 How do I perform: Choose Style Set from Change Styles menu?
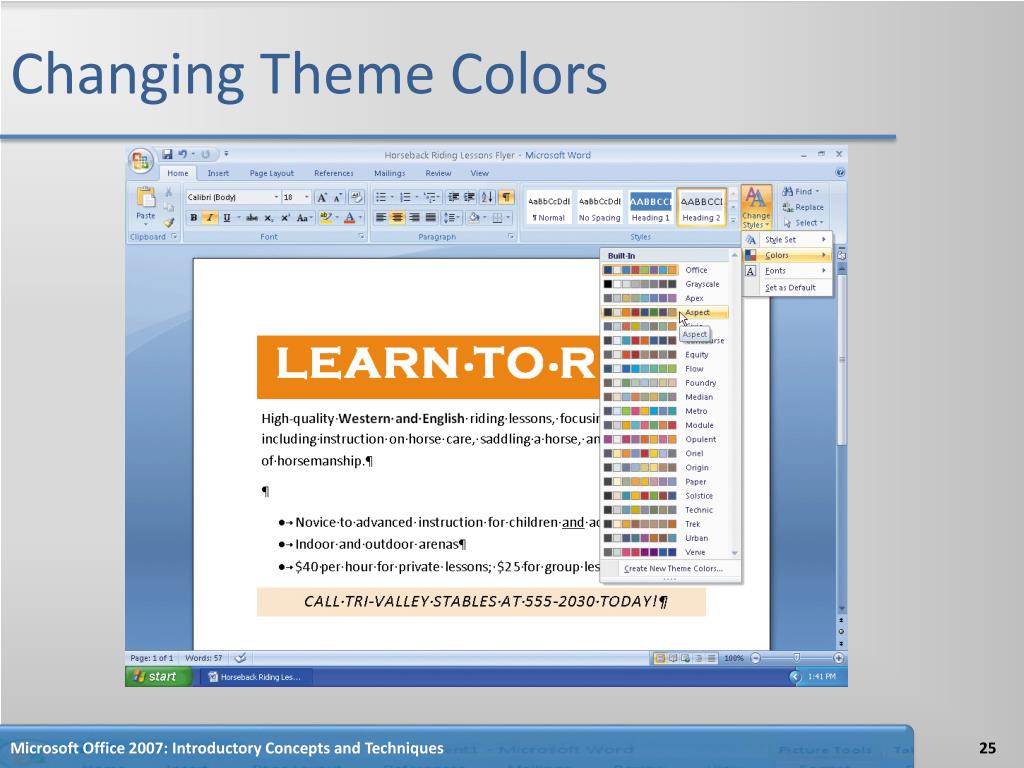click(787, 240)
